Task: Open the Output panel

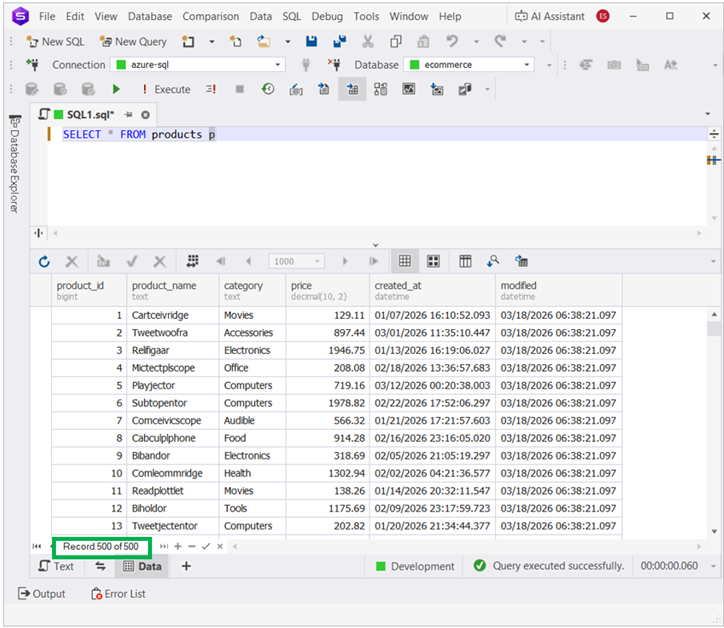Action: point(42,594)
